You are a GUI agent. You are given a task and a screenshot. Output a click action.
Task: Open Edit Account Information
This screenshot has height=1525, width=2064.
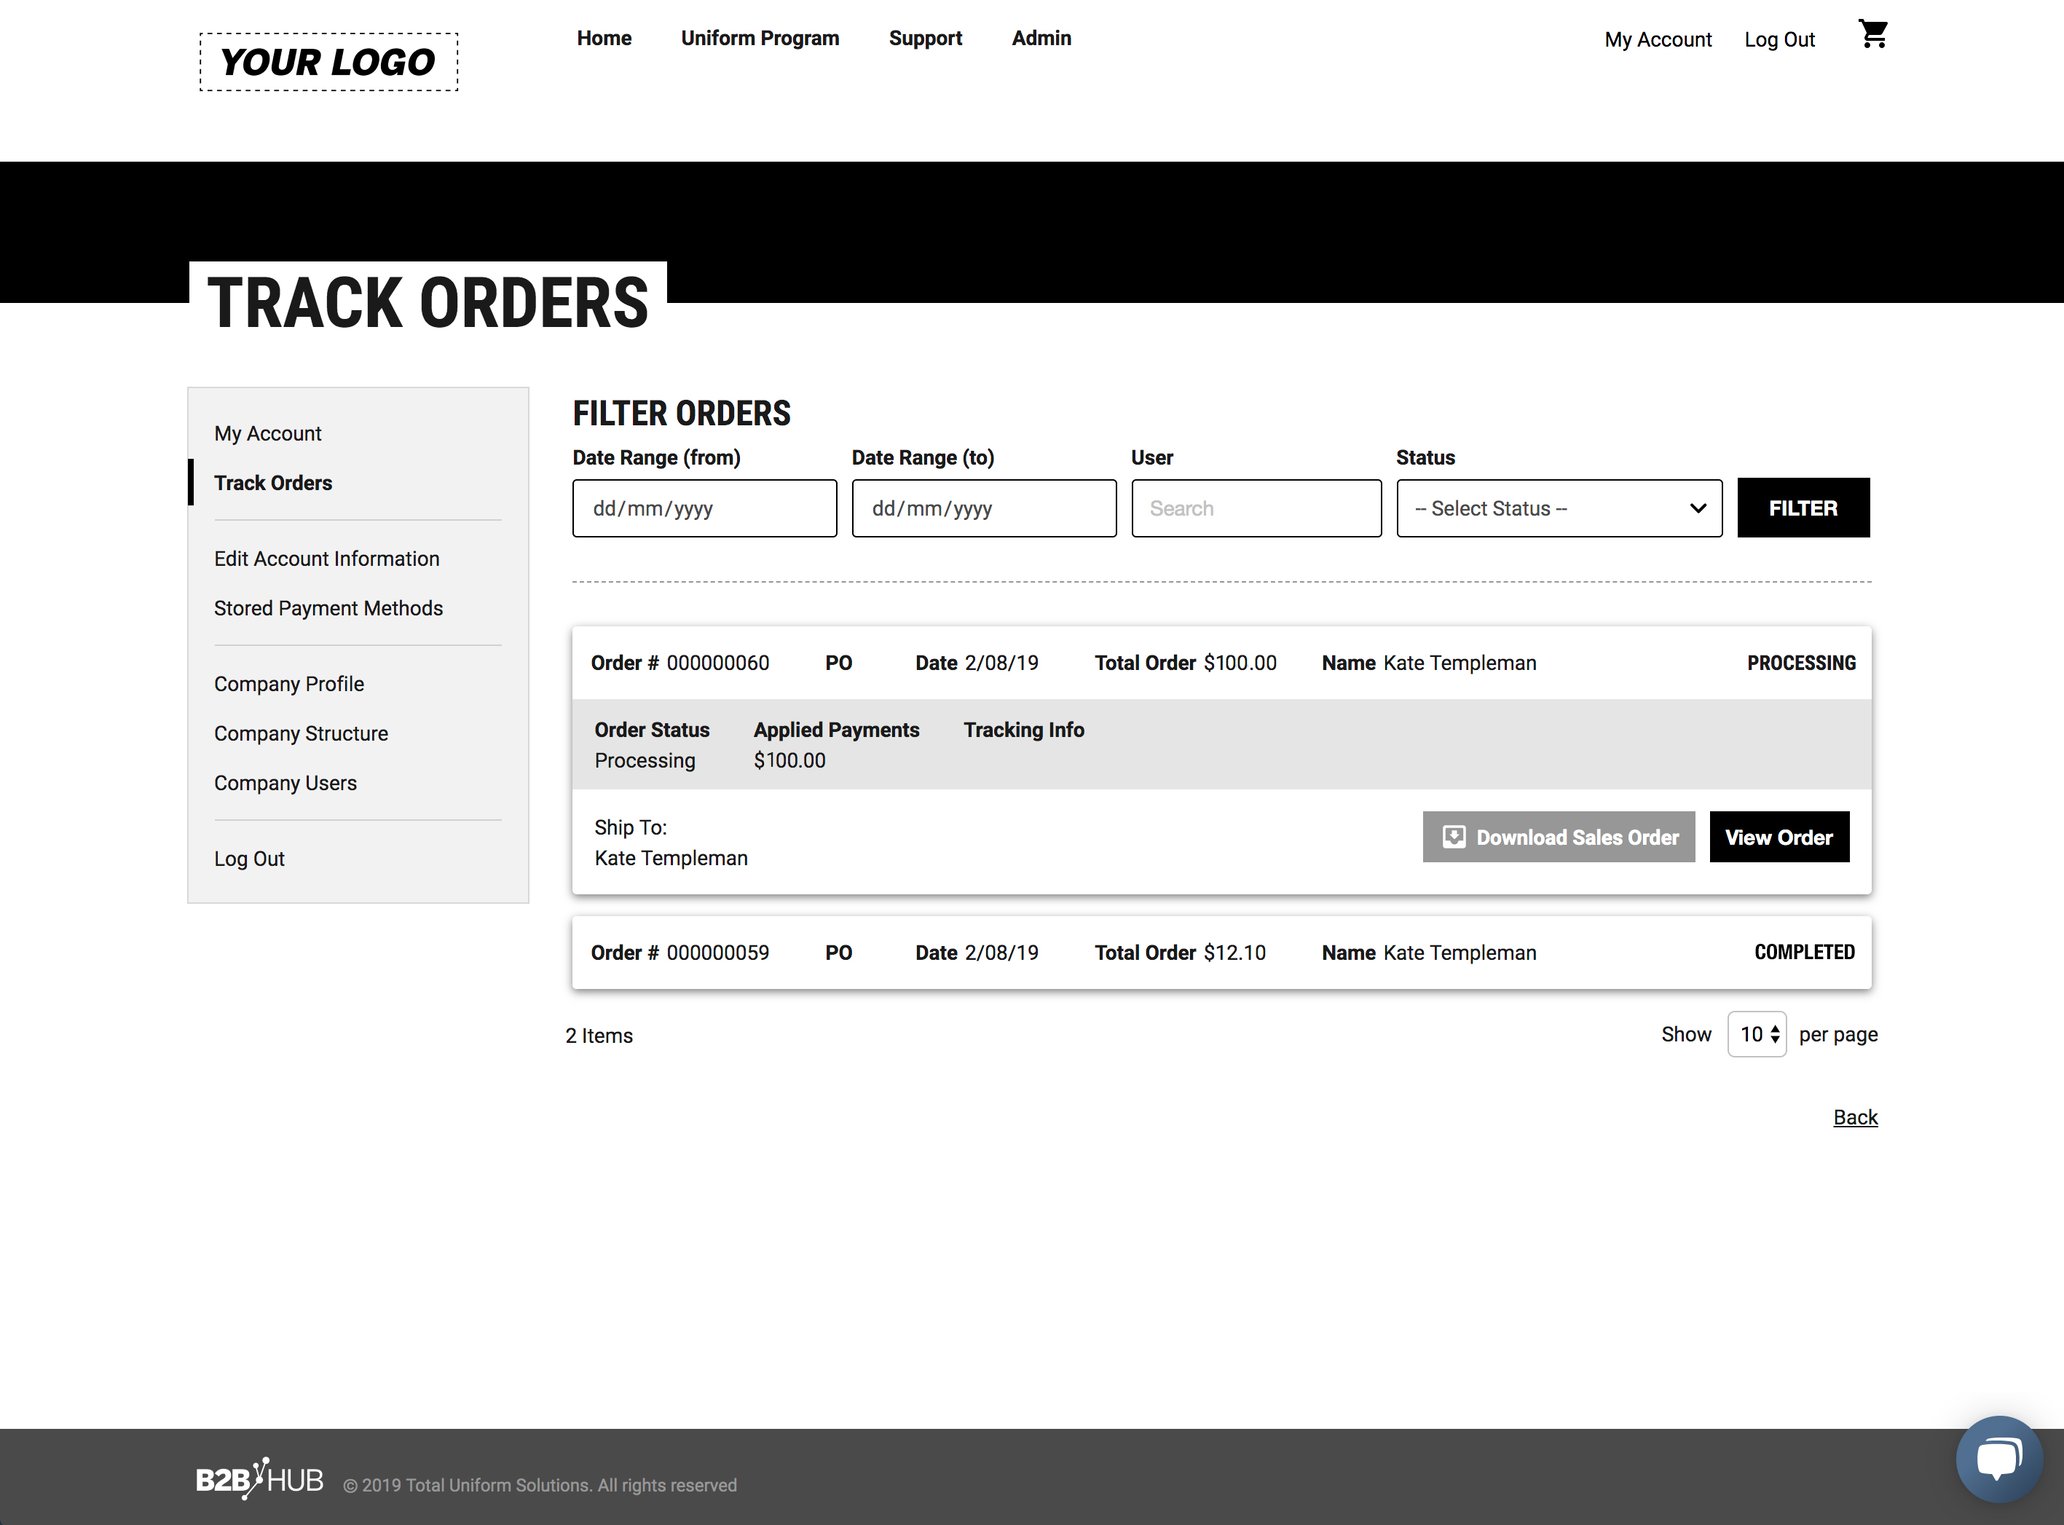point(327,559)
